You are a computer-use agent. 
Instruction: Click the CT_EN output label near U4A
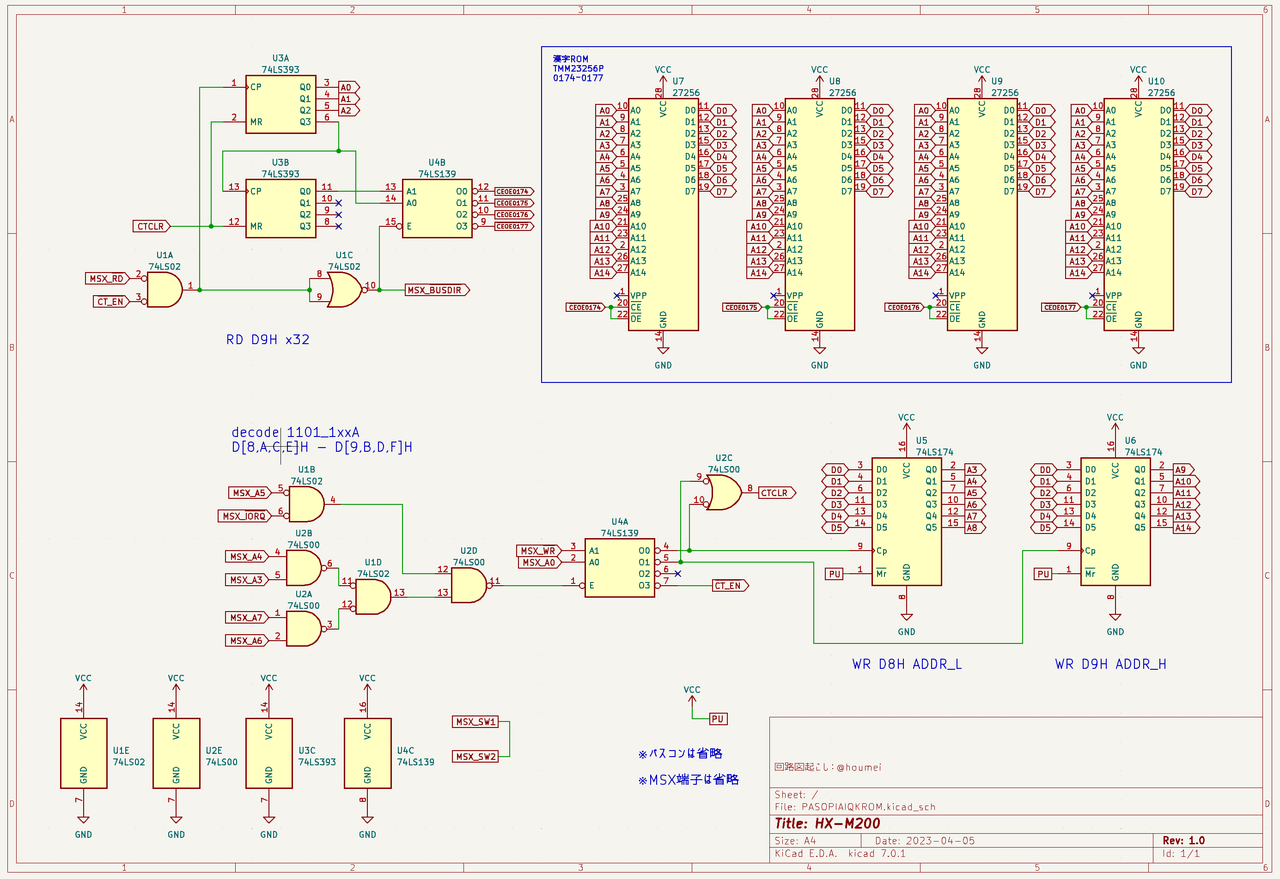click(729, 586)
